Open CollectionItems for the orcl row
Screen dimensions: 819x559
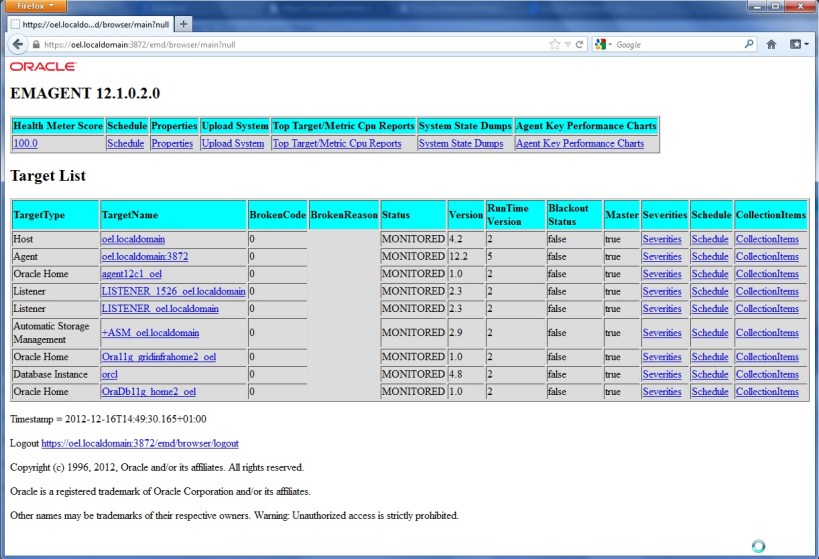pos(767,375)
